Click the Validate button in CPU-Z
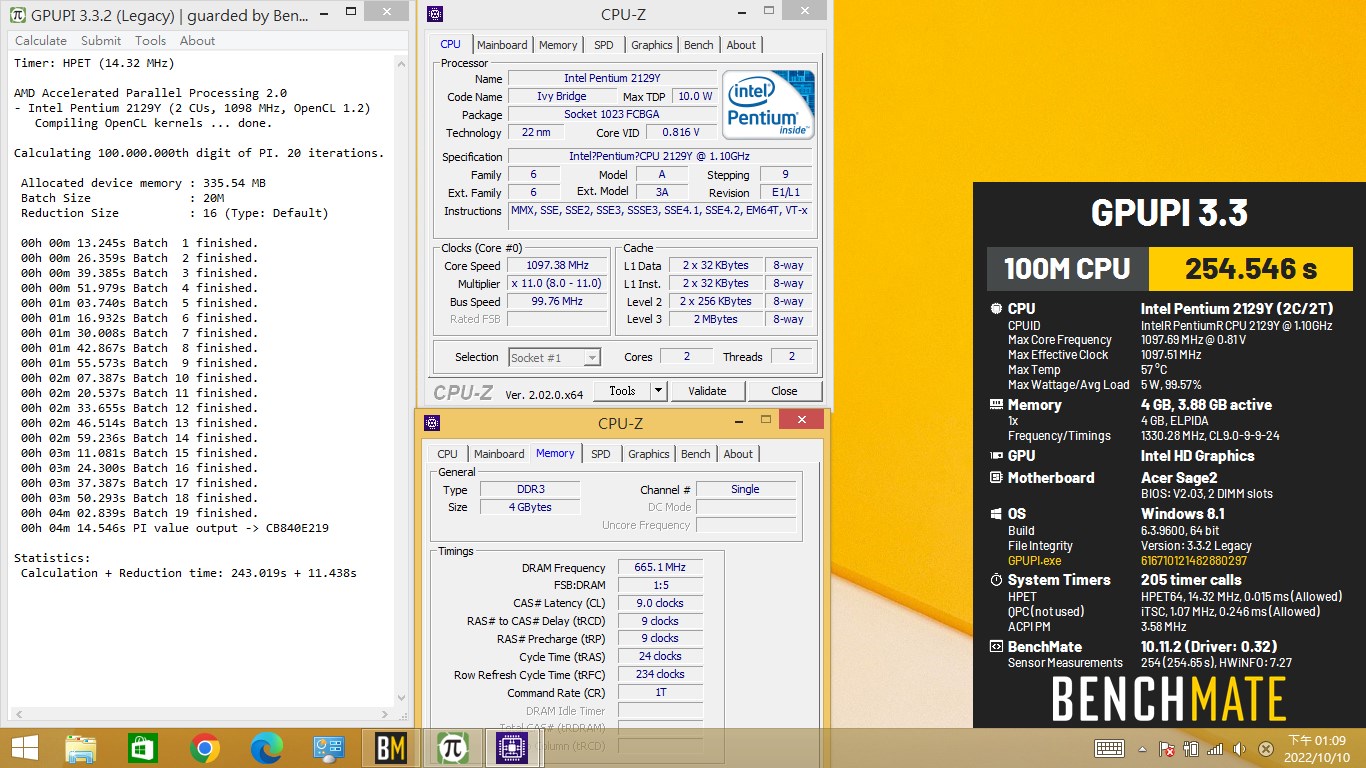Screen dimensions: 1366x768 pos(707,391)
